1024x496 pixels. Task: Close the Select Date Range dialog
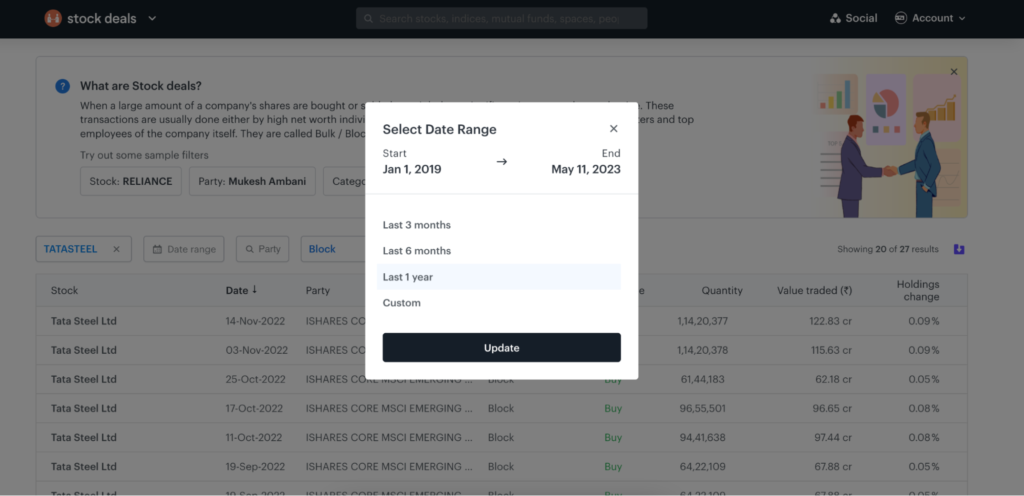point(613,129)
